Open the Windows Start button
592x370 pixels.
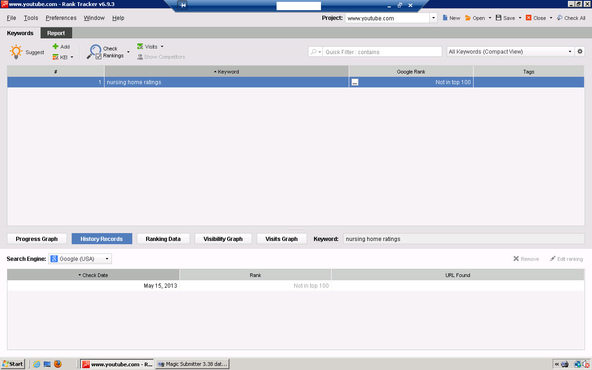[13, 364]
